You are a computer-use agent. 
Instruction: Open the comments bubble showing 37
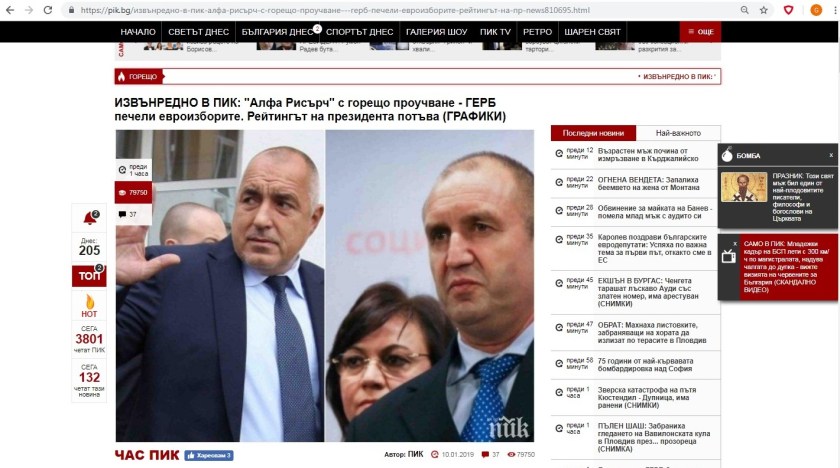pyautogui.click(x=128, y=214)
